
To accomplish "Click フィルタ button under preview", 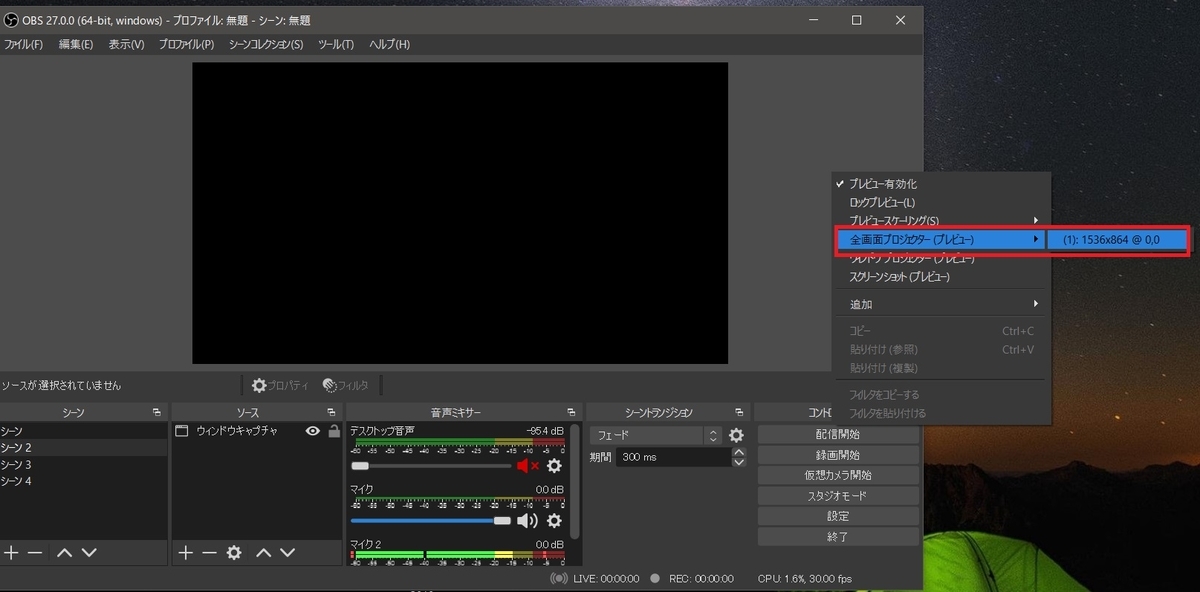I will pos(345,385).
